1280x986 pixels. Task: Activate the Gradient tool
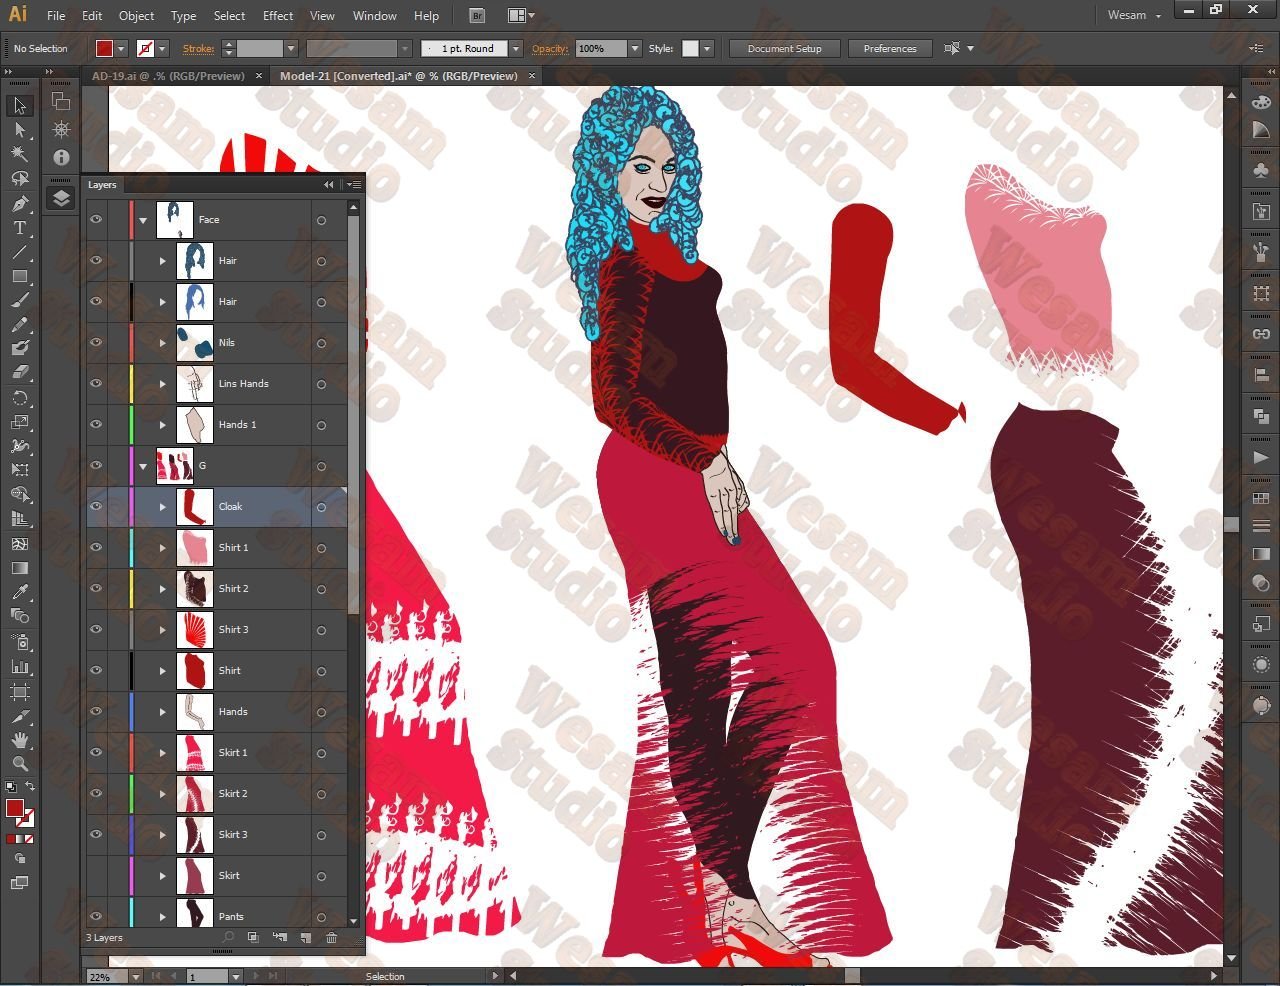coord(19,568)
